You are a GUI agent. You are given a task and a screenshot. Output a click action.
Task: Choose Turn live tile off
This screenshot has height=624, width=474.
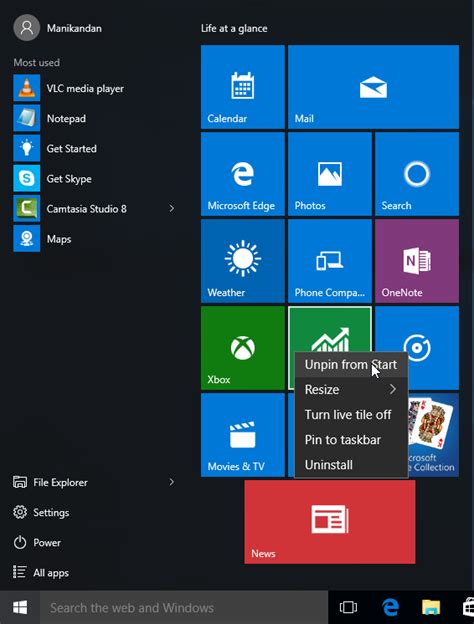(351, 415)
